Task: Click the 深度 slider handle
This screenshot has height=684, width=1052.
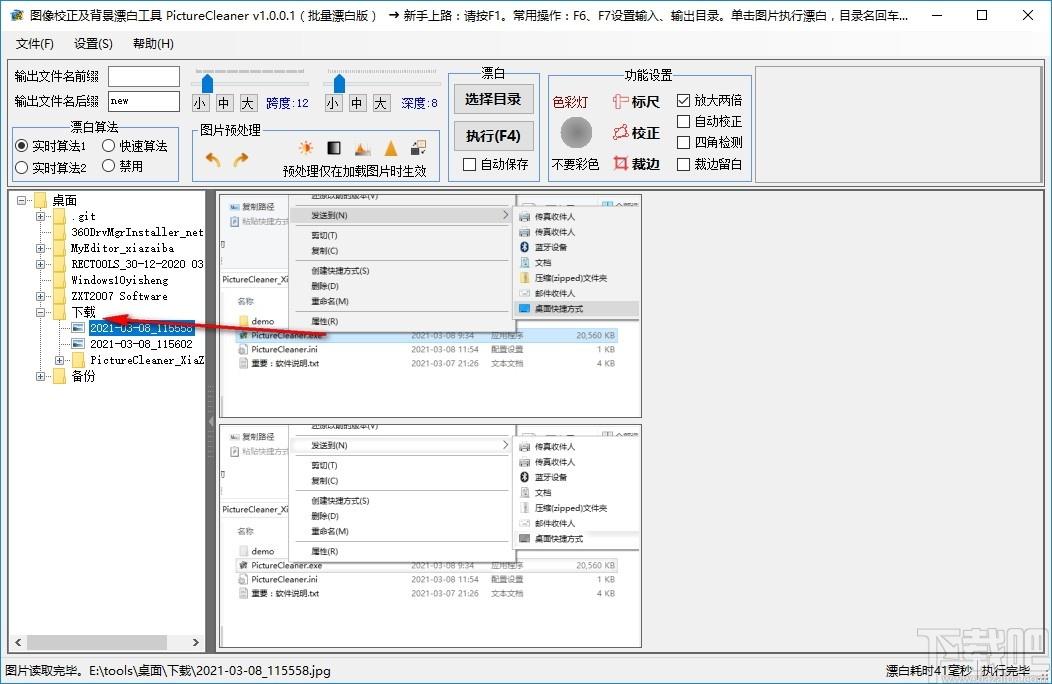Action: pyautogui.click(x=339, y=83)
